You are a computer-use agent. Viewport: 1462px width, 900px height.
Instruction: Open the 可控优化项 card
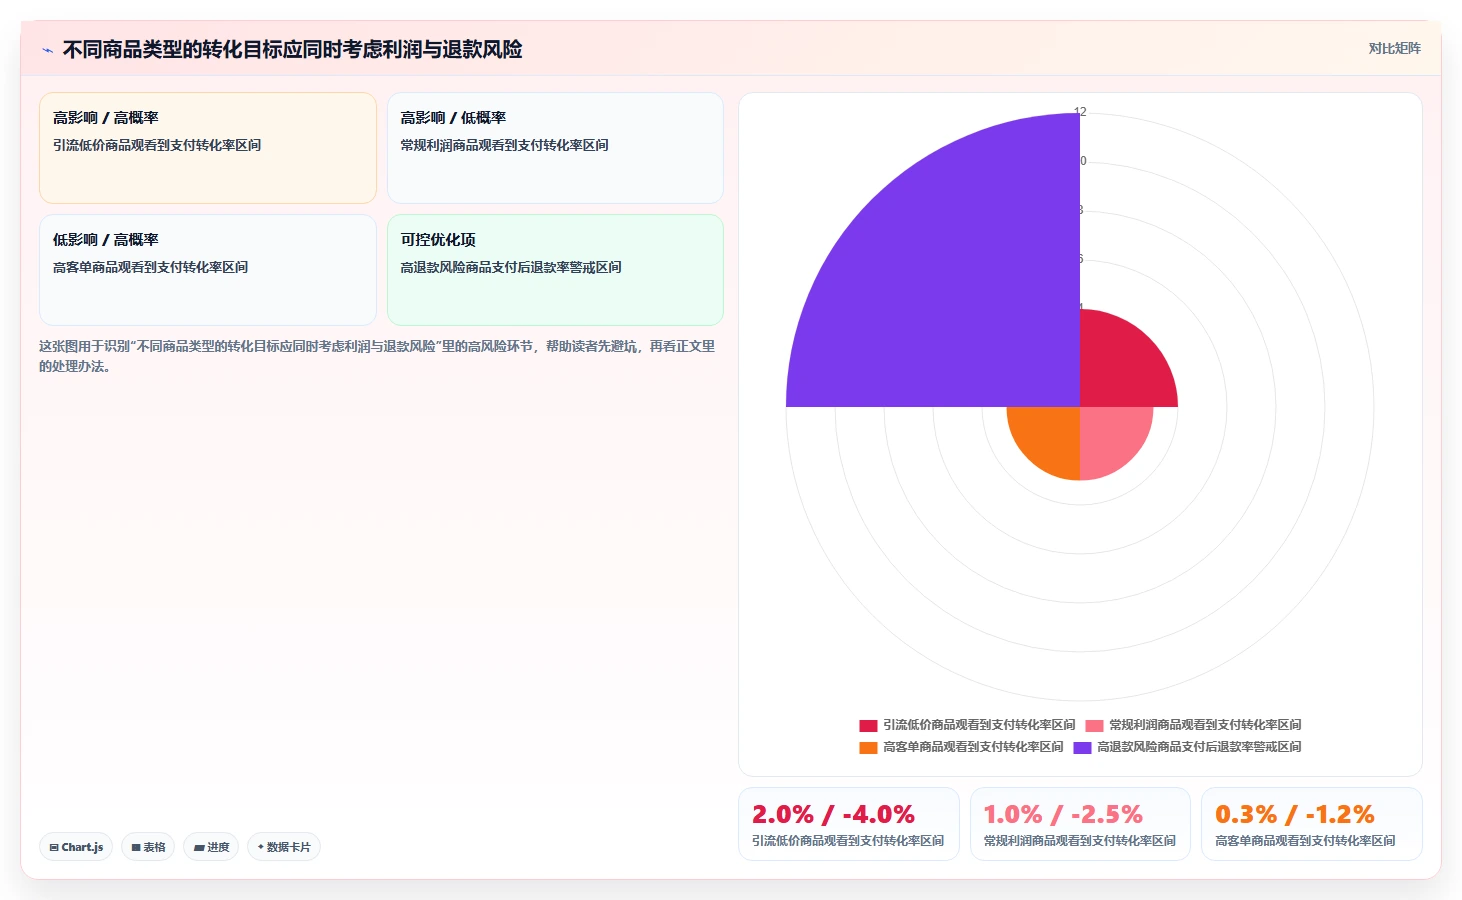555,270
